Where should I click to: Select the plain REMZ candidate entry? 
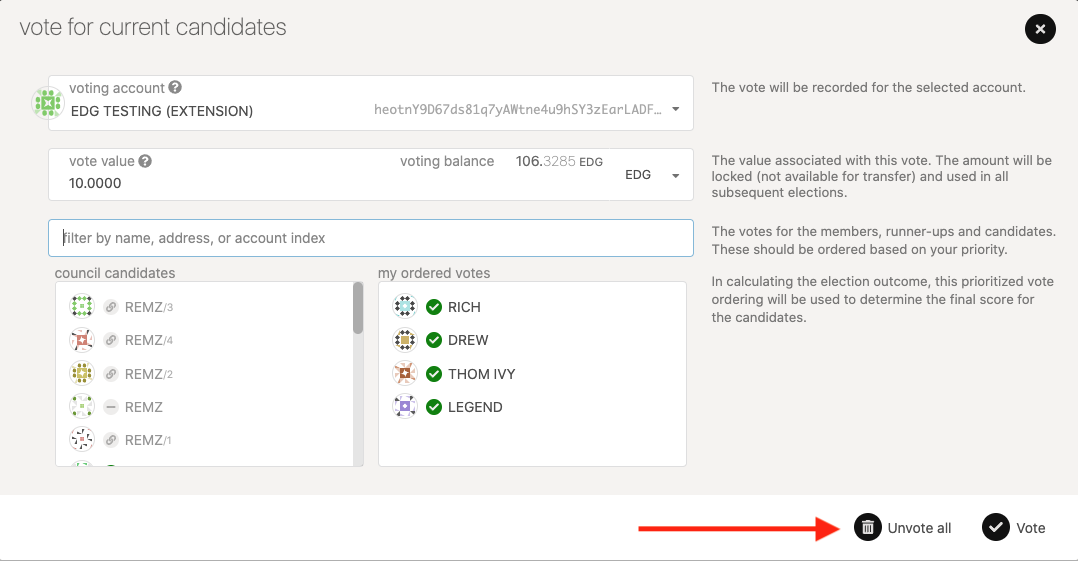coord(144,407)
